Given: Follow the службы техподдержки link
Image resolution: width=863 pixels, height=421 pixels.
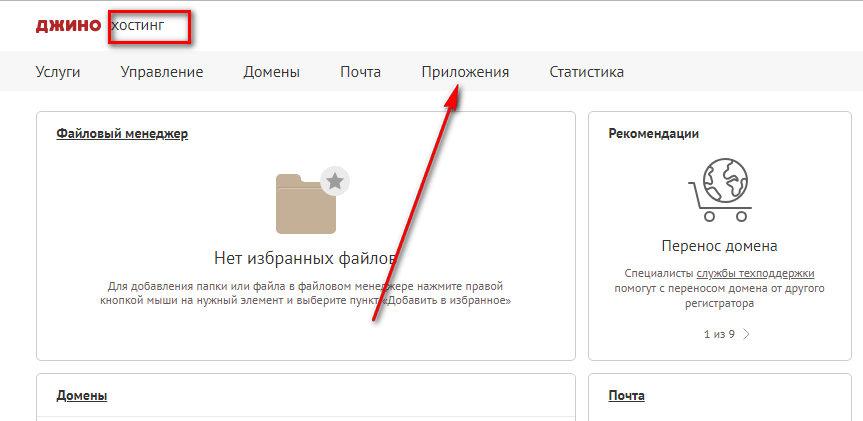Looking at the screenshot, I should click(x=755, y=274).
